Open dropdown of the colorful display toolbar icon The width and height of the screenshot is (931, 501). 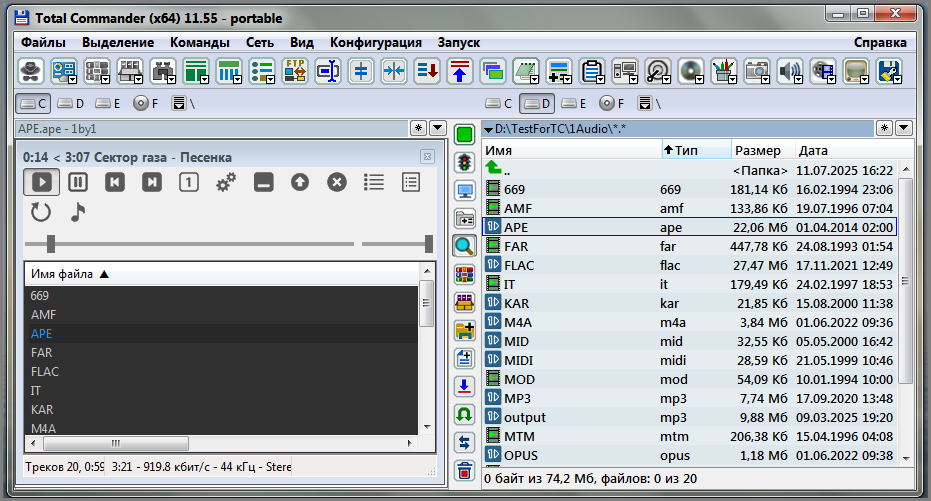[73, 80]
